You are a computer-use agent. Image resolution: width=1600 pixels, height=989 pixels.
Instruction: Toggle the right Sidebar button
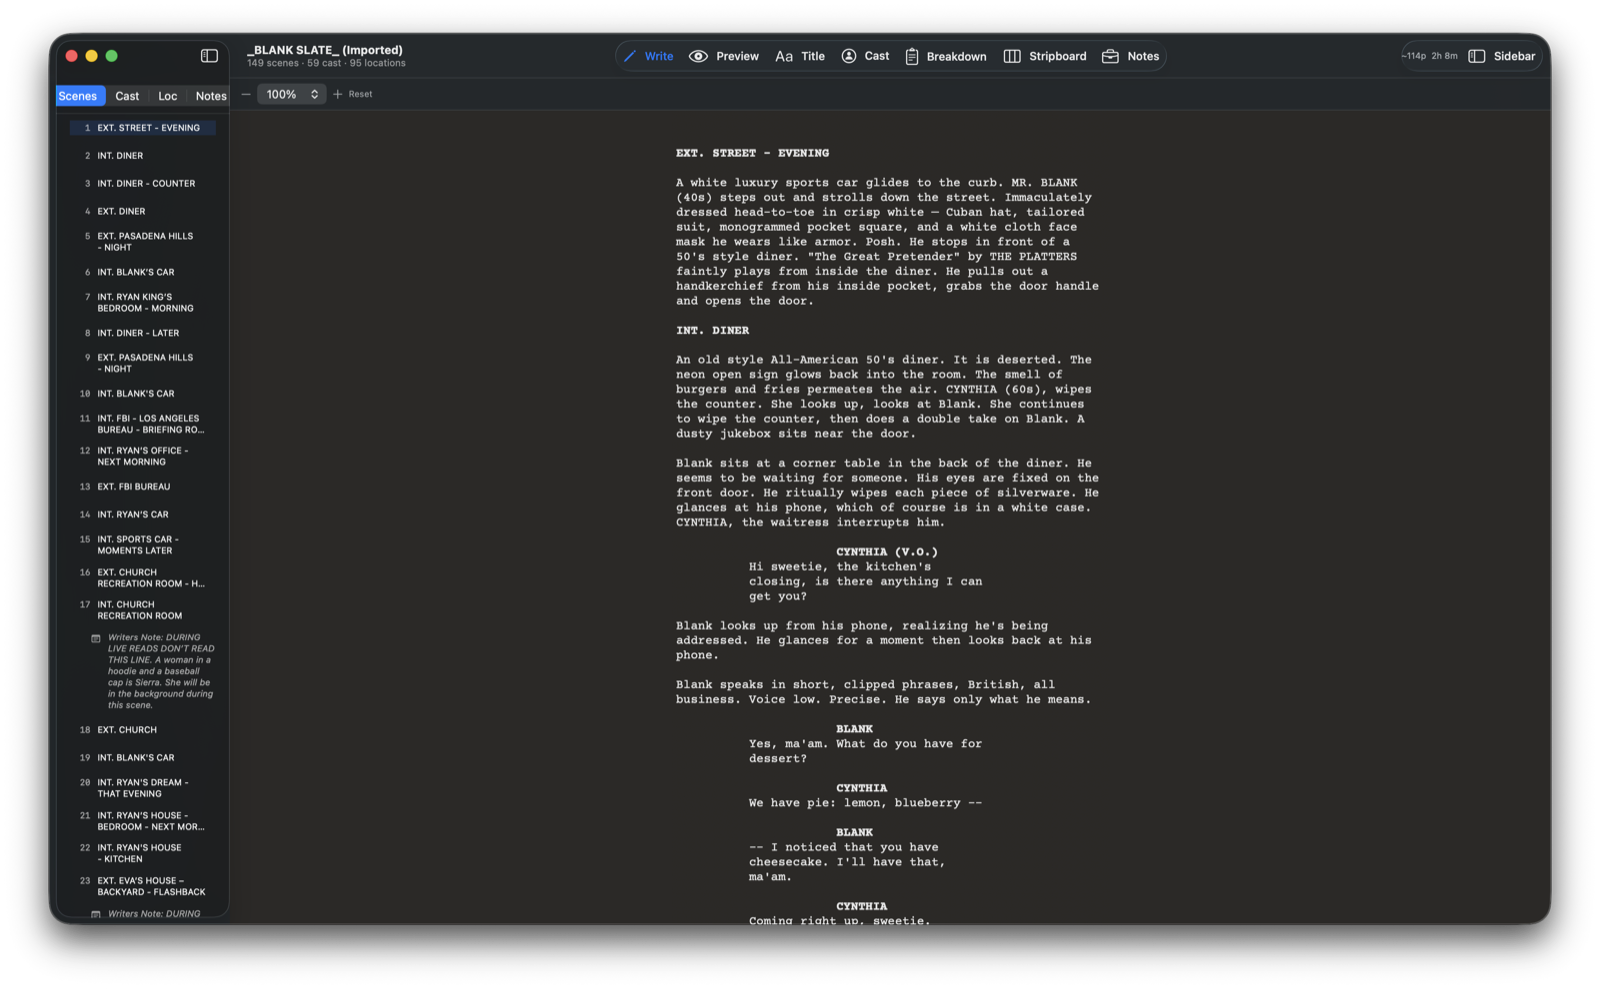pos(1502,56)
